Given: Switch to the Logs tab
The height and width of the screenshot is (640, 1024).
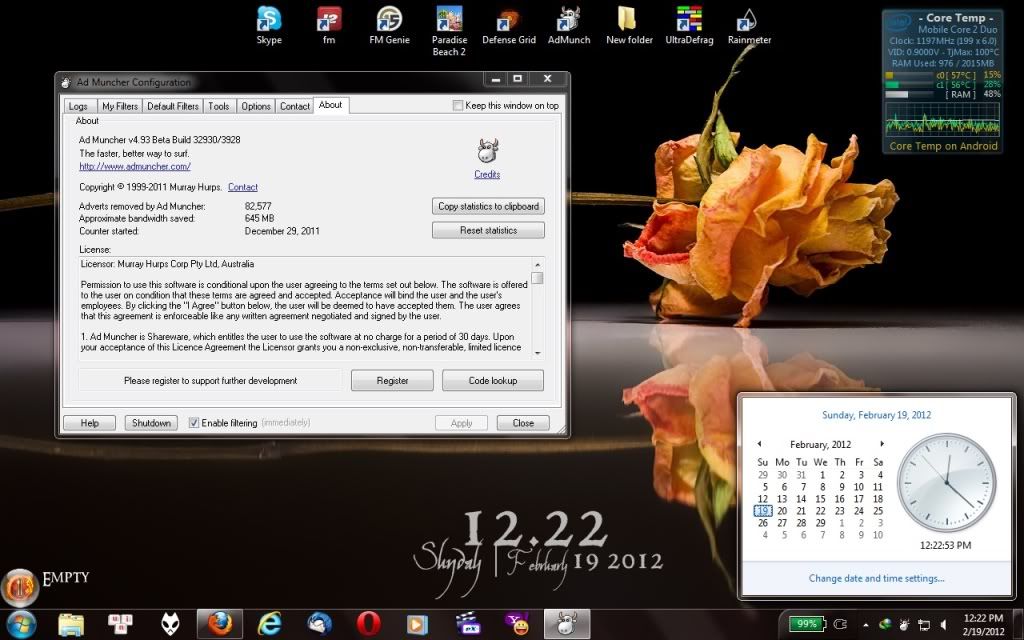Looking at the screenshot, I should coord(78,106).
